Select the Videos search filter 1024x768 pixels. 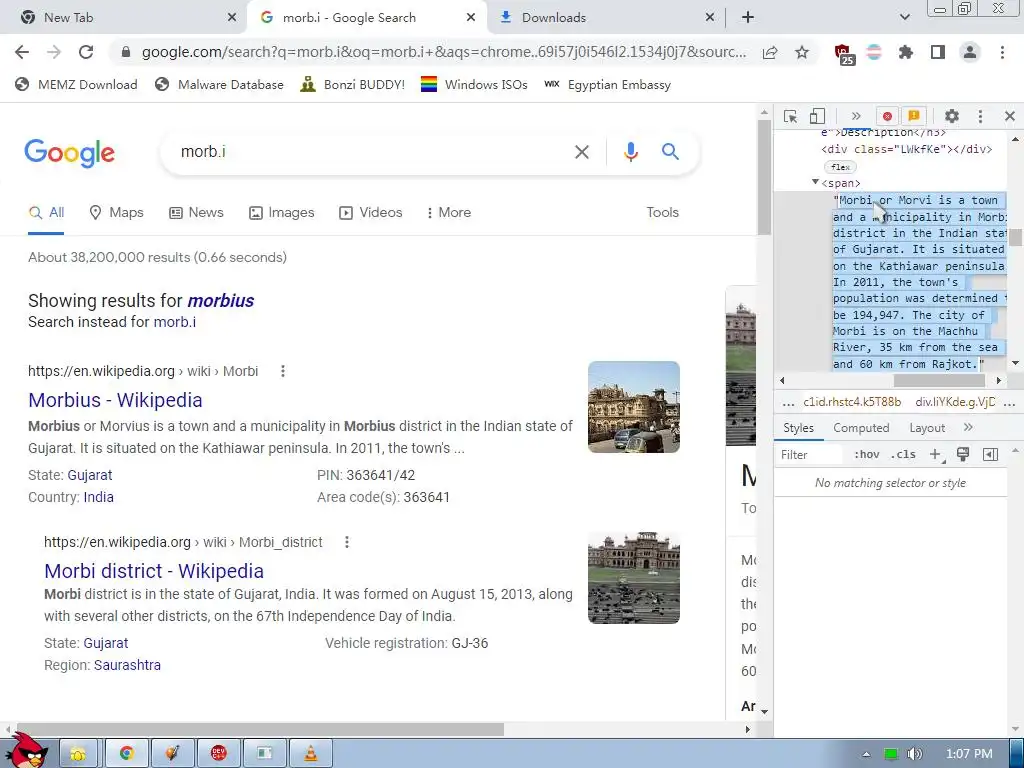click(x=370, y=212)
